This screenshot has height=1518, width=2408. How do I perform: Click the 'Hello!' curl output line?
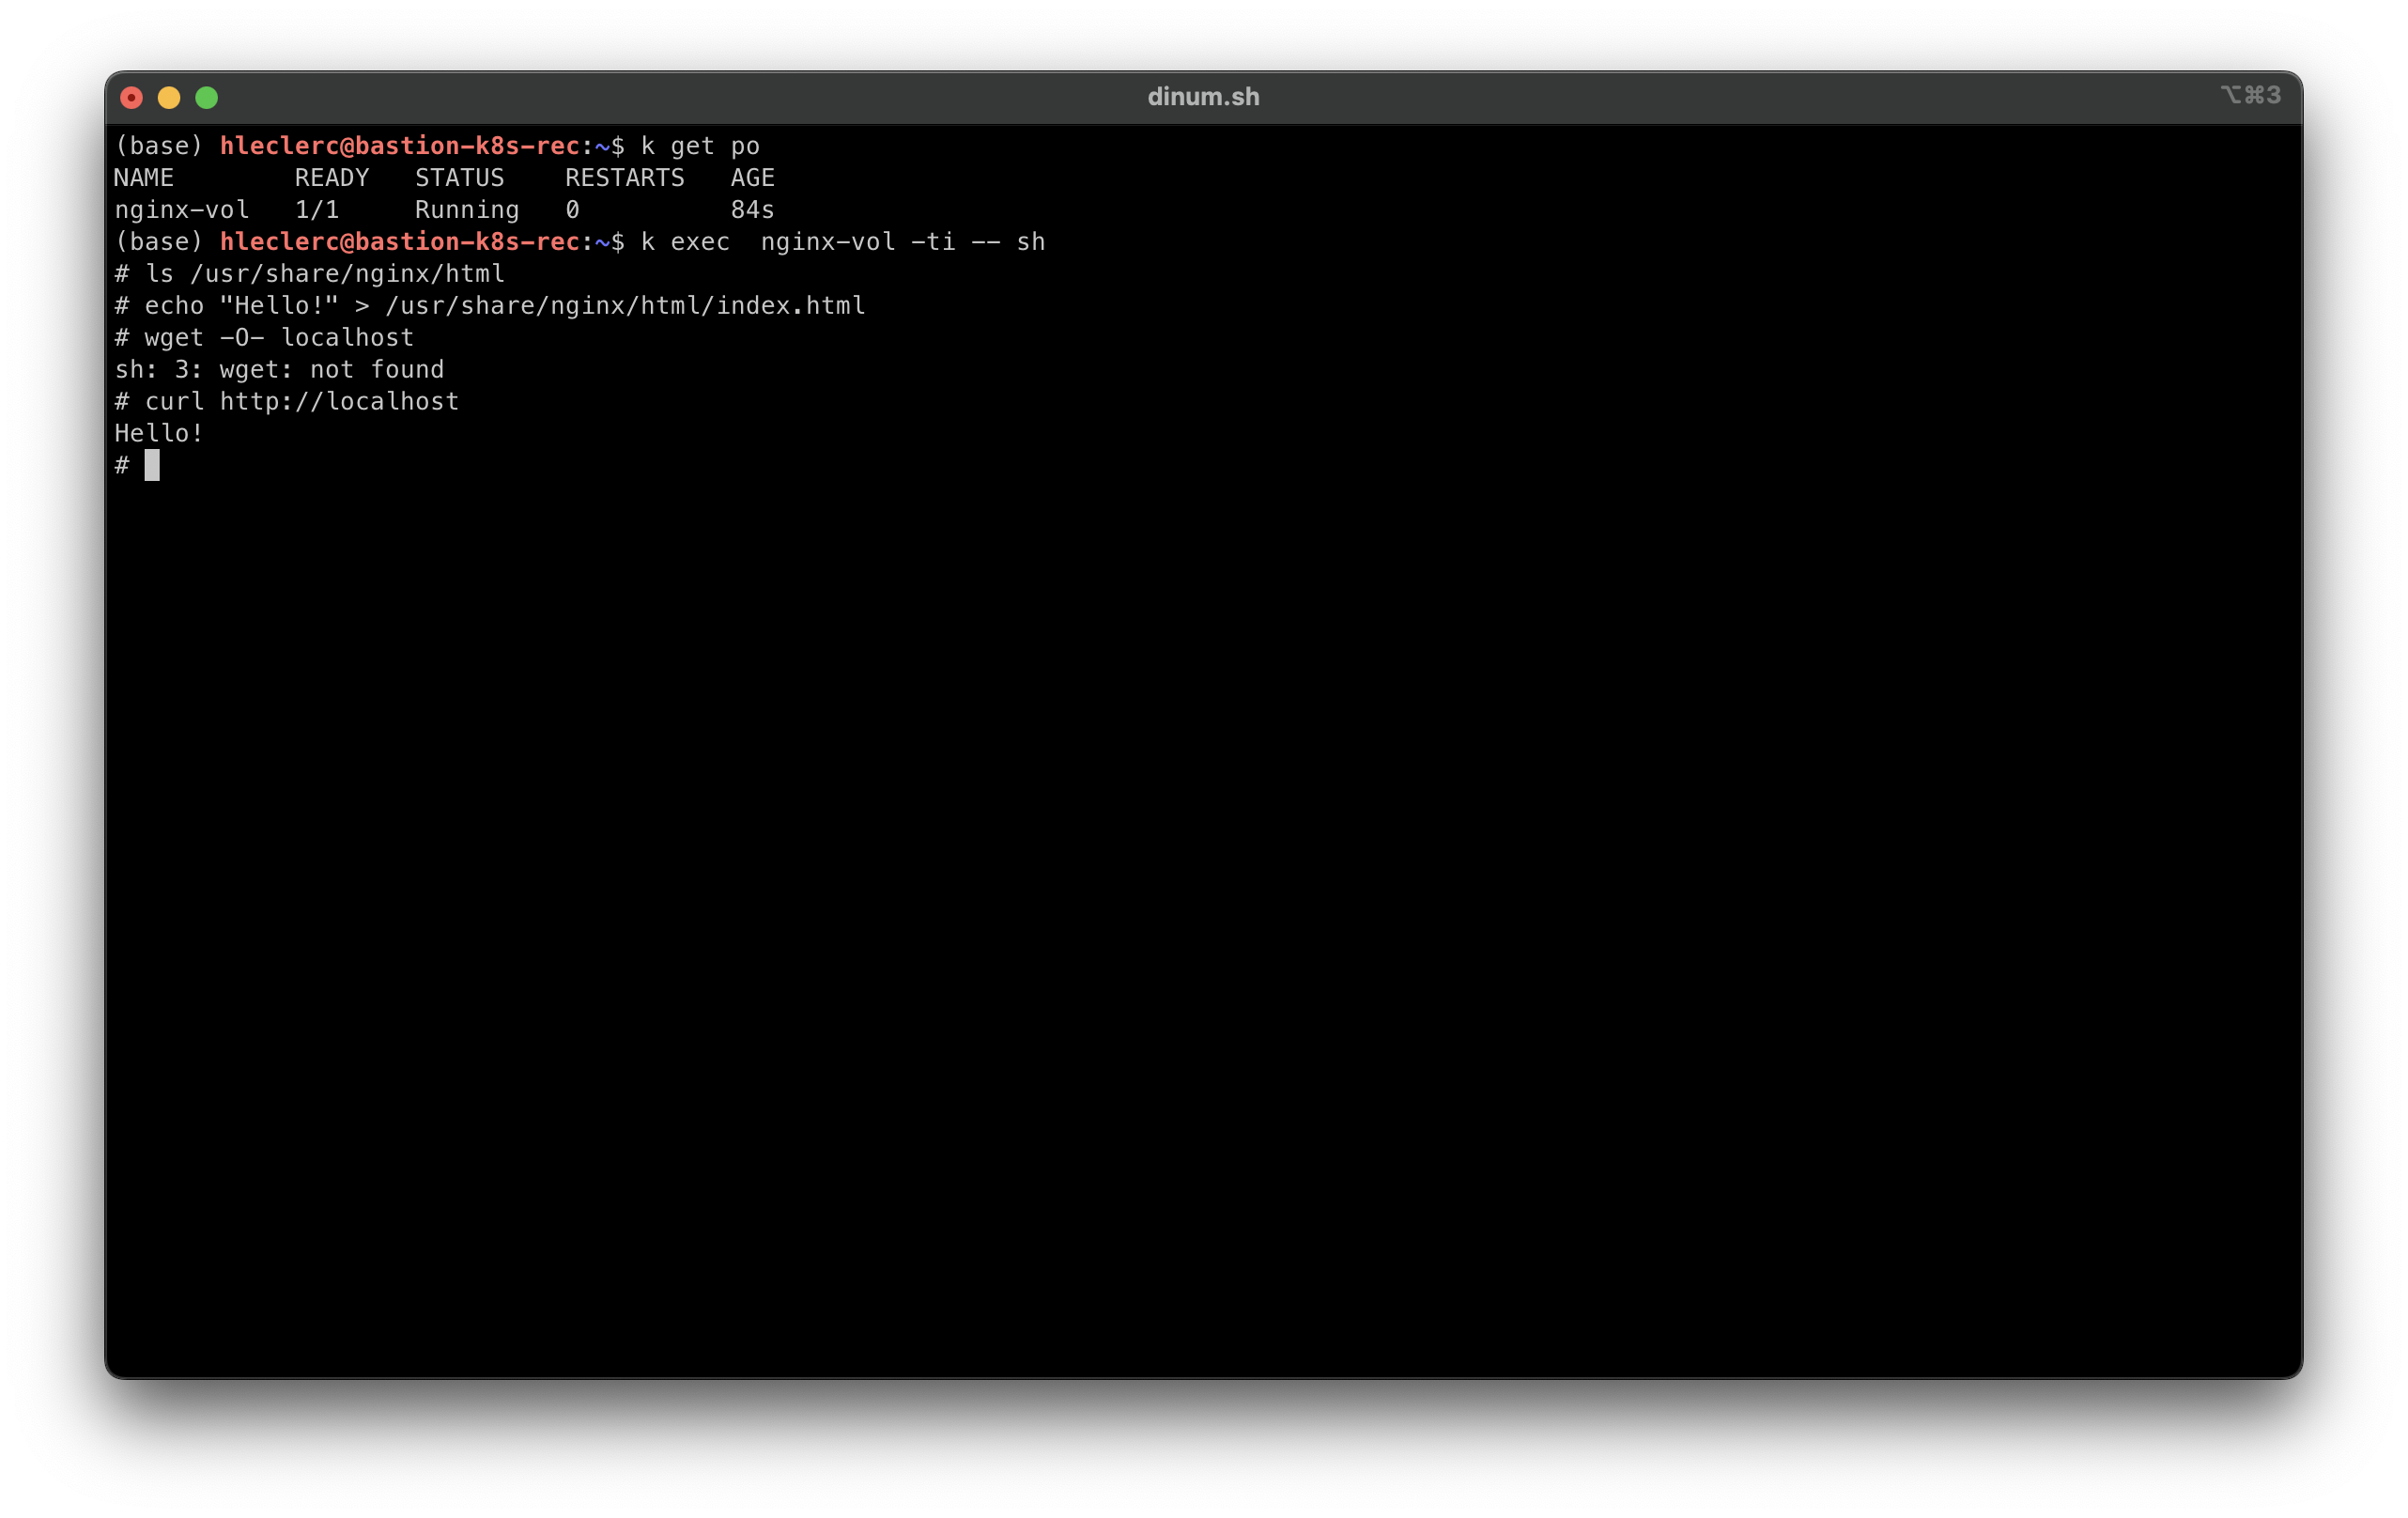[x=159, y=433]
